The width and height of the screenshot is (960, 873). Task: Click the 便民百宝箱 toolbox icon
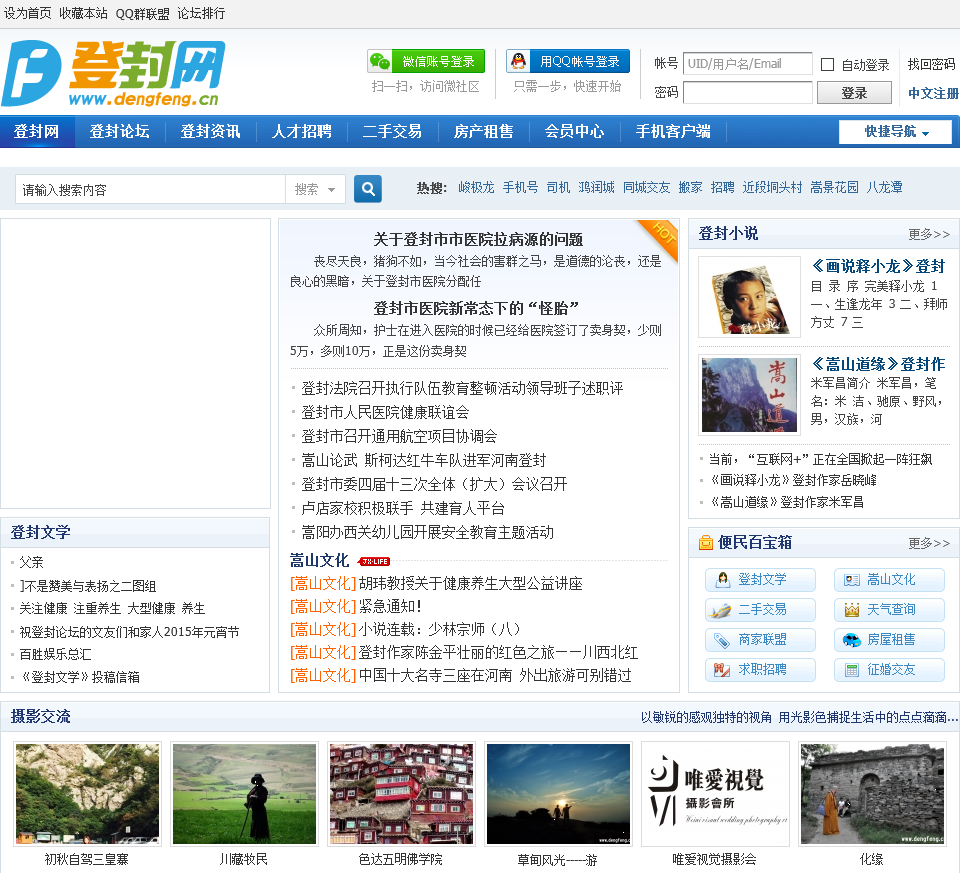pyautogui.click(x=706, y=542)
